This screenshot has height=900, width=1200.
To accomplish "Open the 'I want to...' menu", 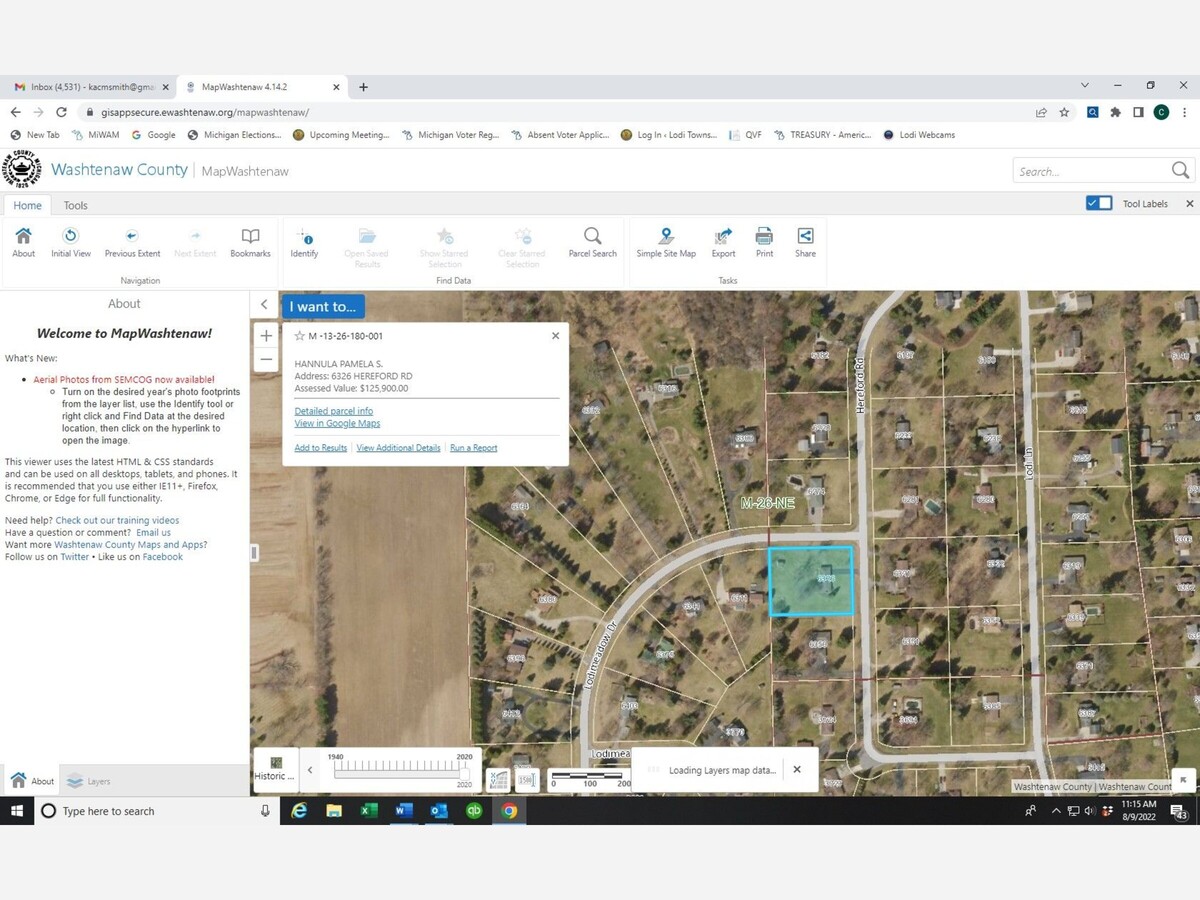I will point(322,307).
